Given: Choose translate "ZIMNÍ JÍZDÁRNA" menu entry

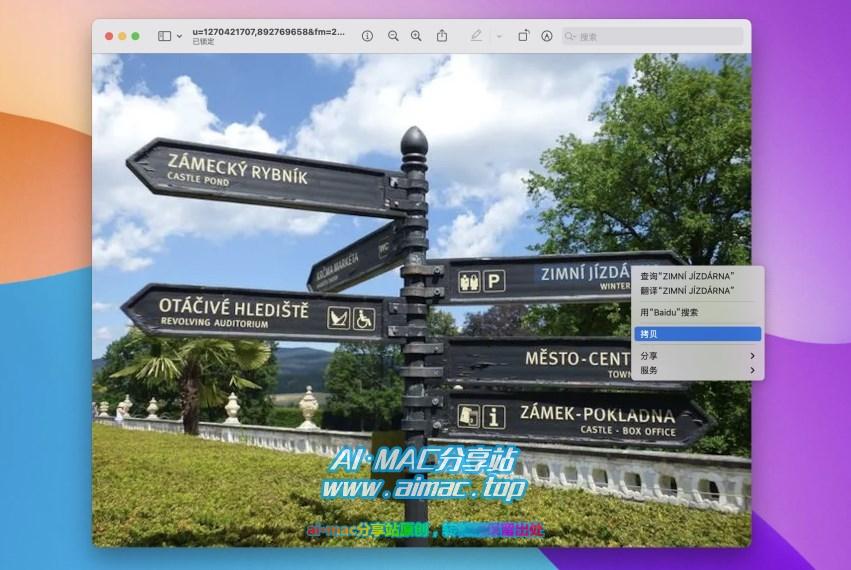Looking at the screenshot, I should pyautogui.click(x=697, y=290).
